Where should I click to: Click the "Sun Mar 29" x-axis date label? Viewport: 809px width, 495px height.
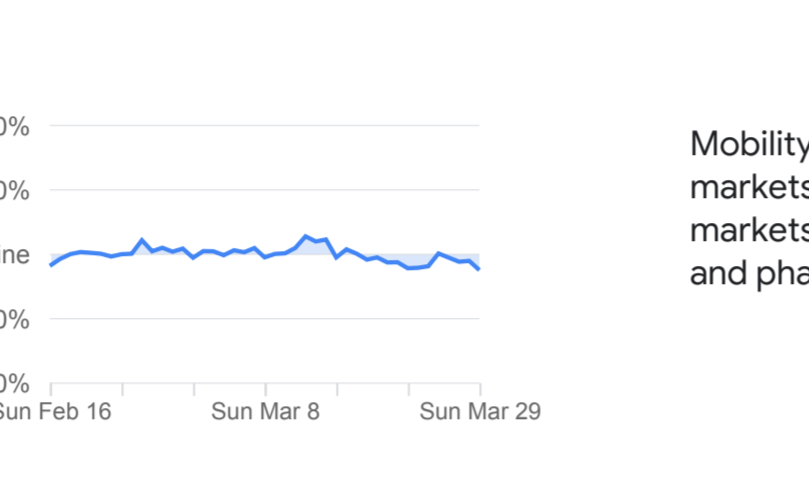pos(480,411)
